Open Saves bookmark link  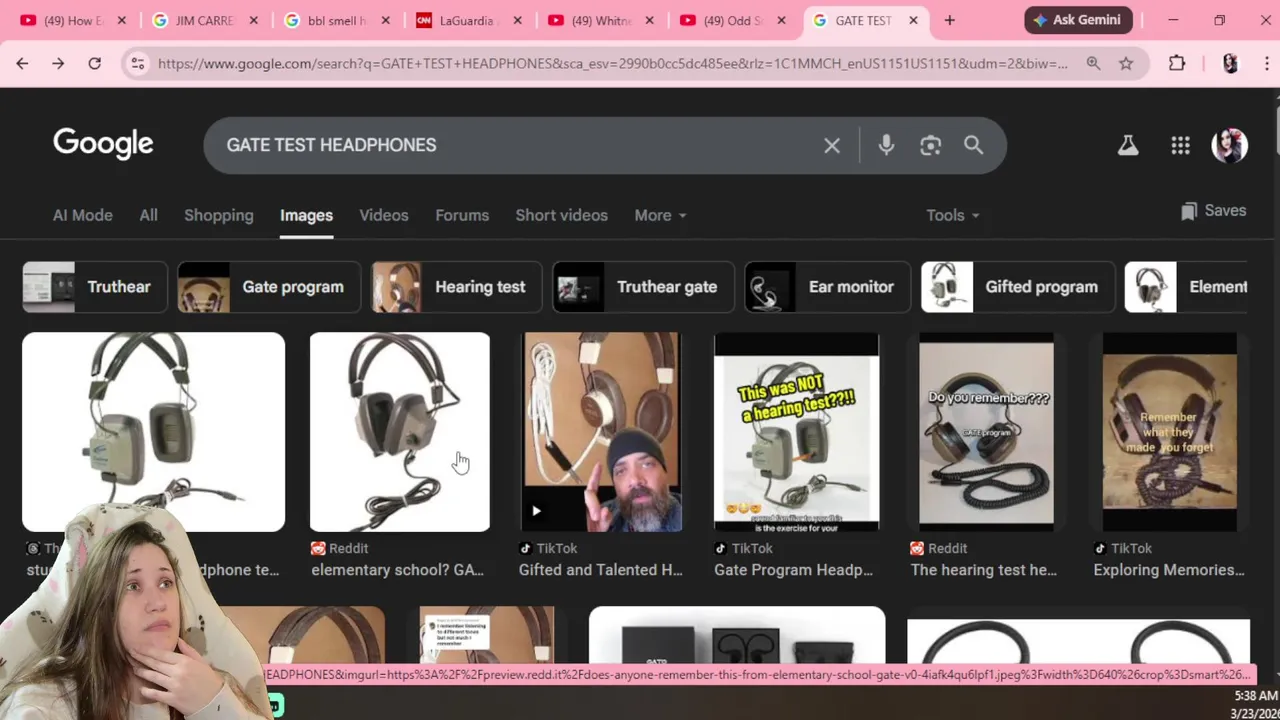point(1213,211)
